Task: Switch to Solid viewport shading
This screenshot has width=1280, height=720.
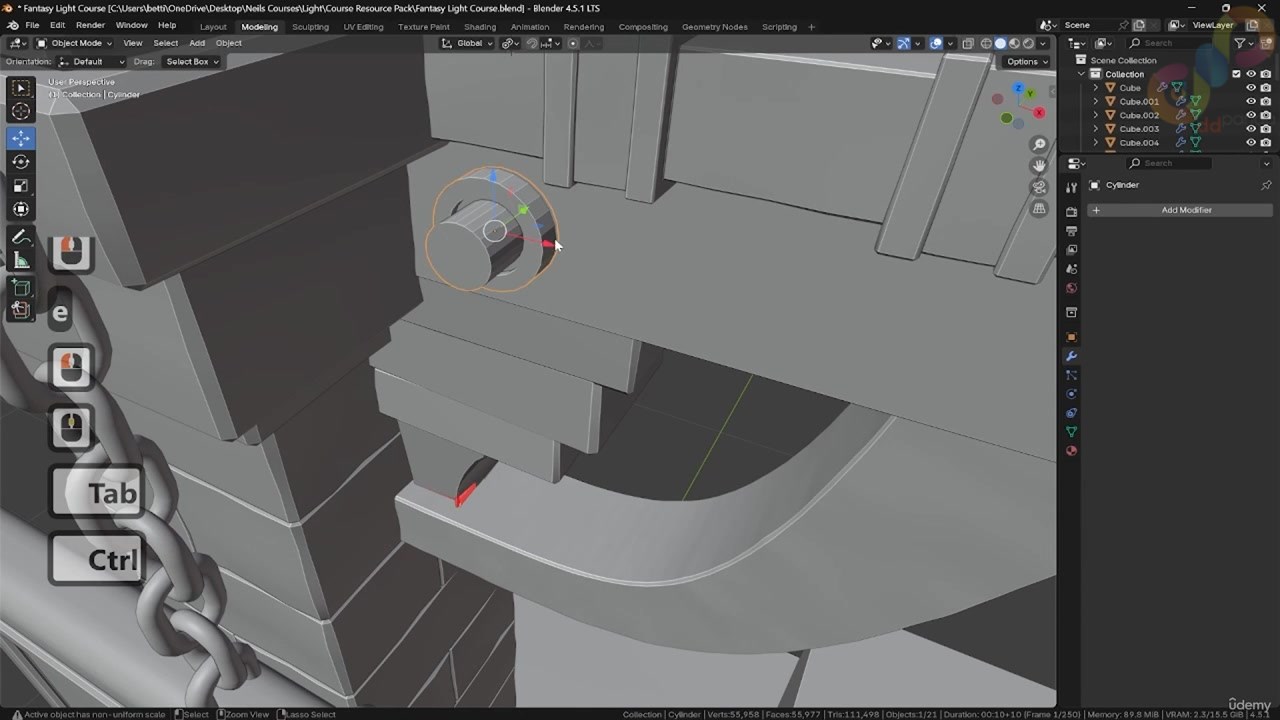Action: [1000, 43]
